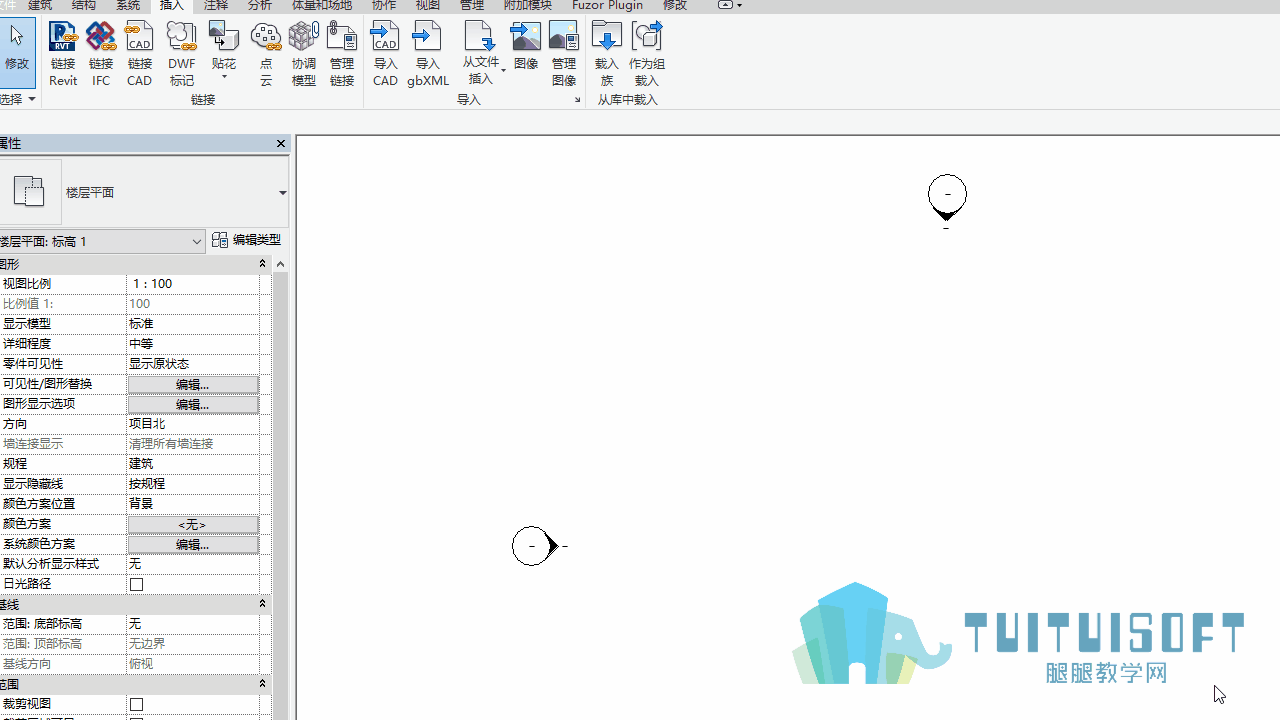Toggle the 裁剪视图 checkbox
The image size is (1280, 720).
137,704
